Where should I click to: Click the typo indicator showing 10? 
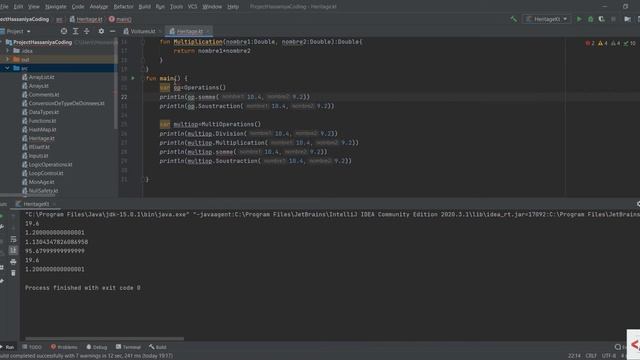point(629,43)
